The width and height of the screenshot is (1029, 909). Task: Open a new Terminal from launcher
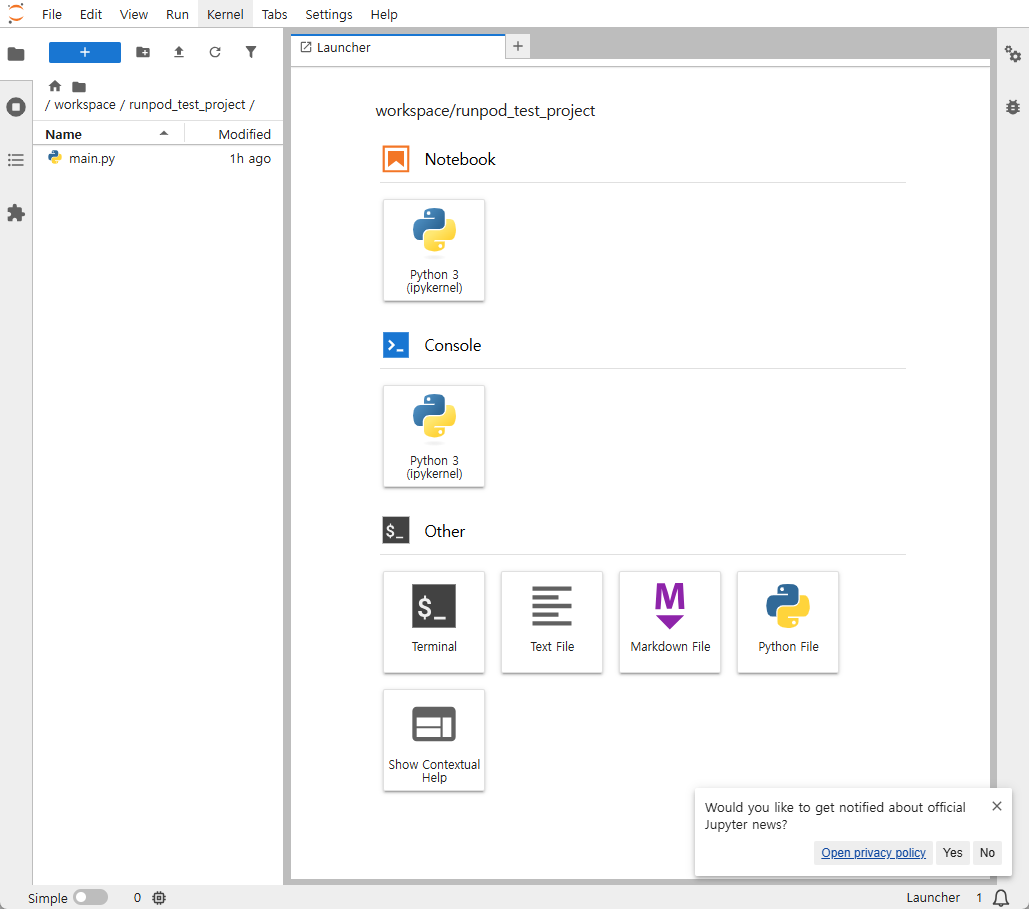tap(434, 622)
